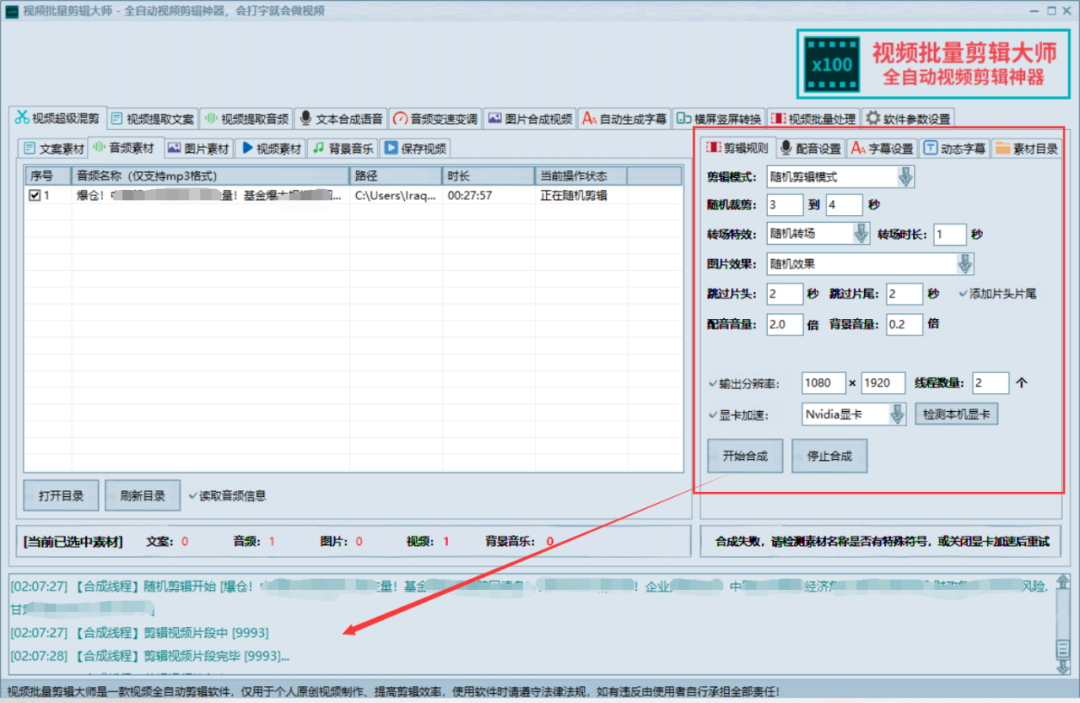Click the speedometer icon for 音频变速变调
This screenshot has height=703, width=1080.
[399, 118]
